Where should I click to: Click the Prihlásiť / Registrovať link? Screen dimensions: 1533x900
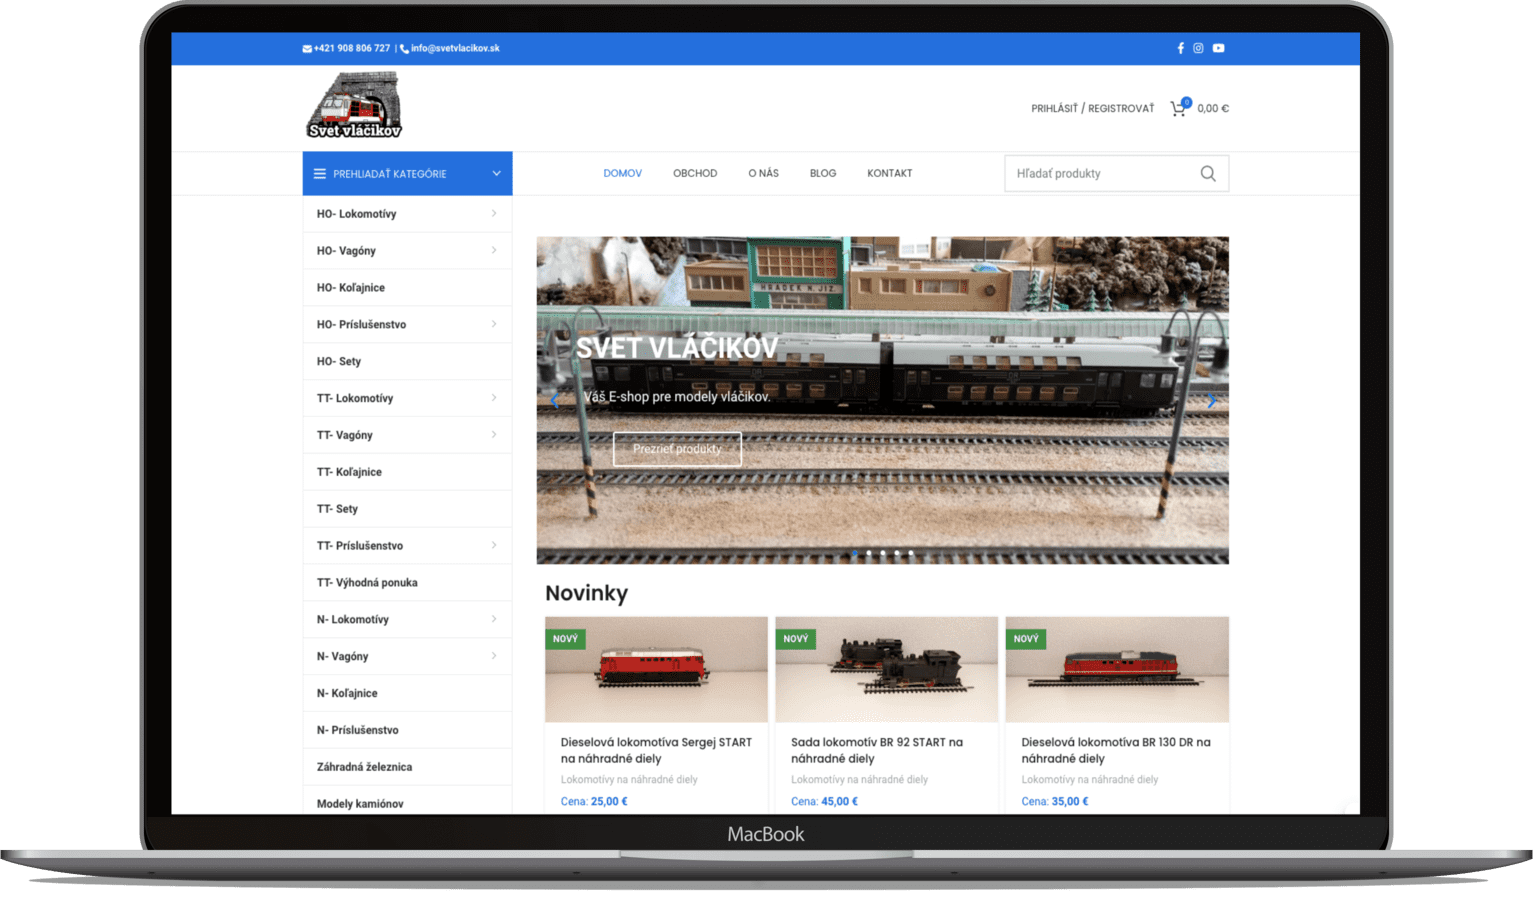(x=1092, y=108)
